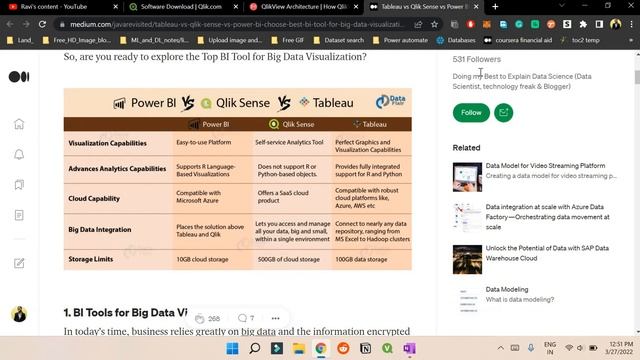Open Windows Start menu
The height and width of the screenshot is (360, 640).
(x=232, y=349)
